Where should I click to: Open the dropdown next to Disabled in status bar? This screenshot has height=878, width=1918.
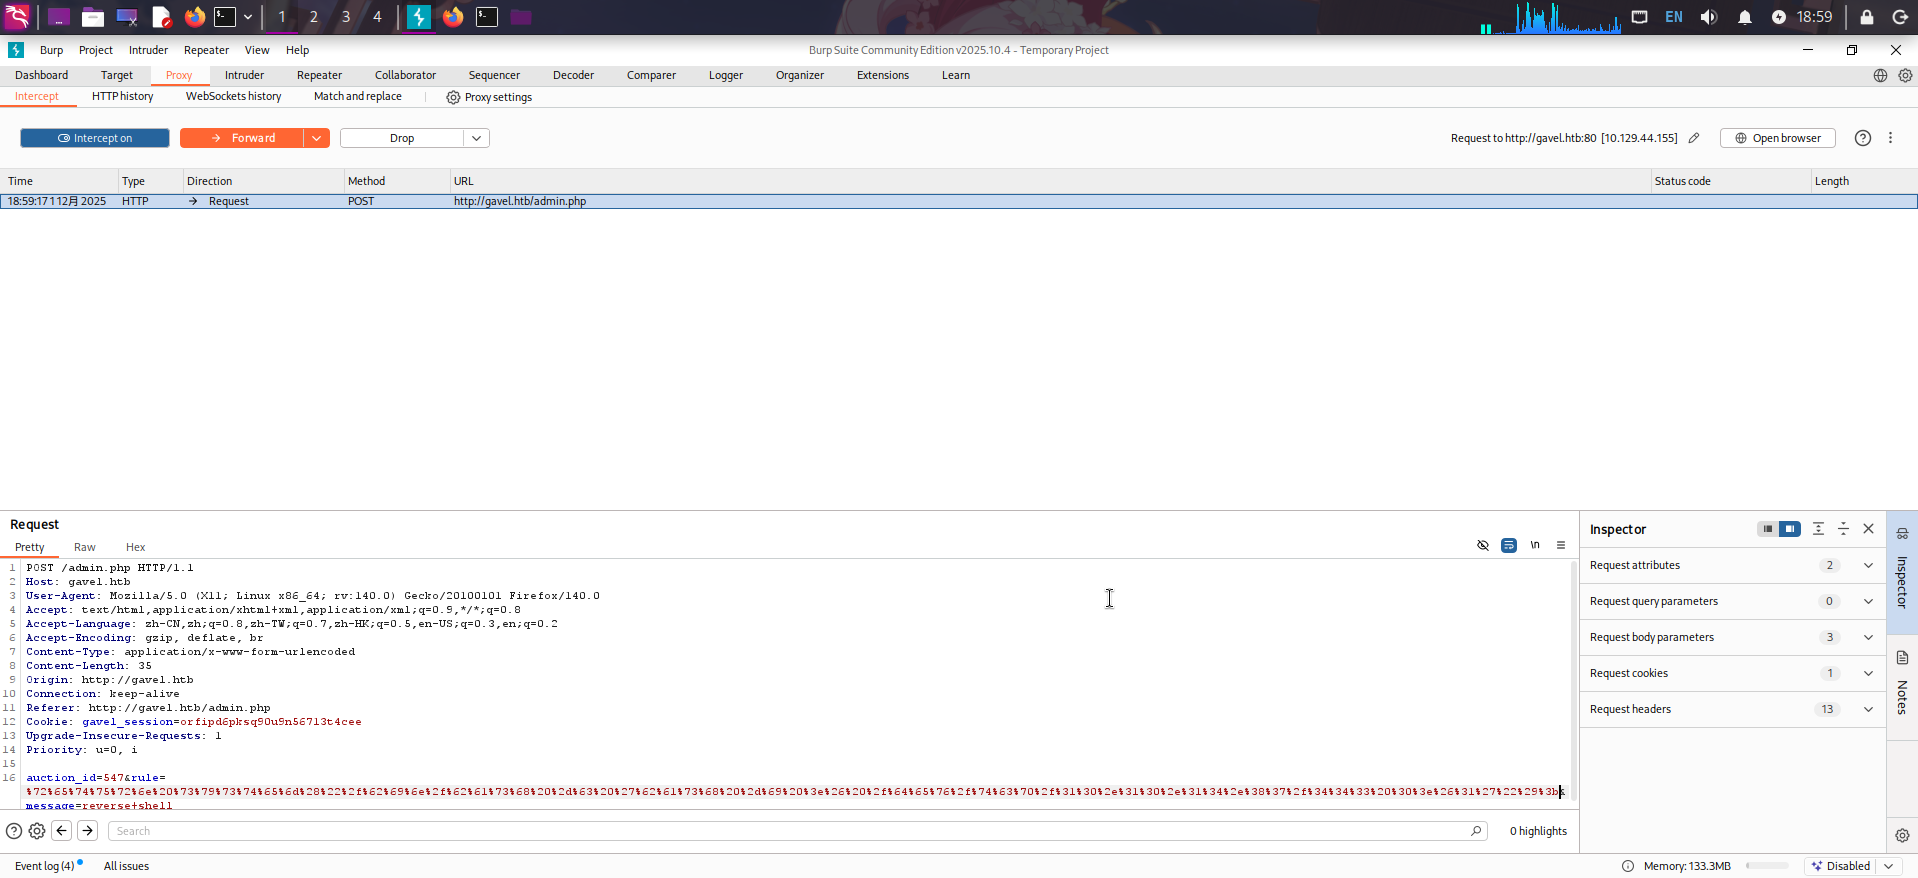1888,866
